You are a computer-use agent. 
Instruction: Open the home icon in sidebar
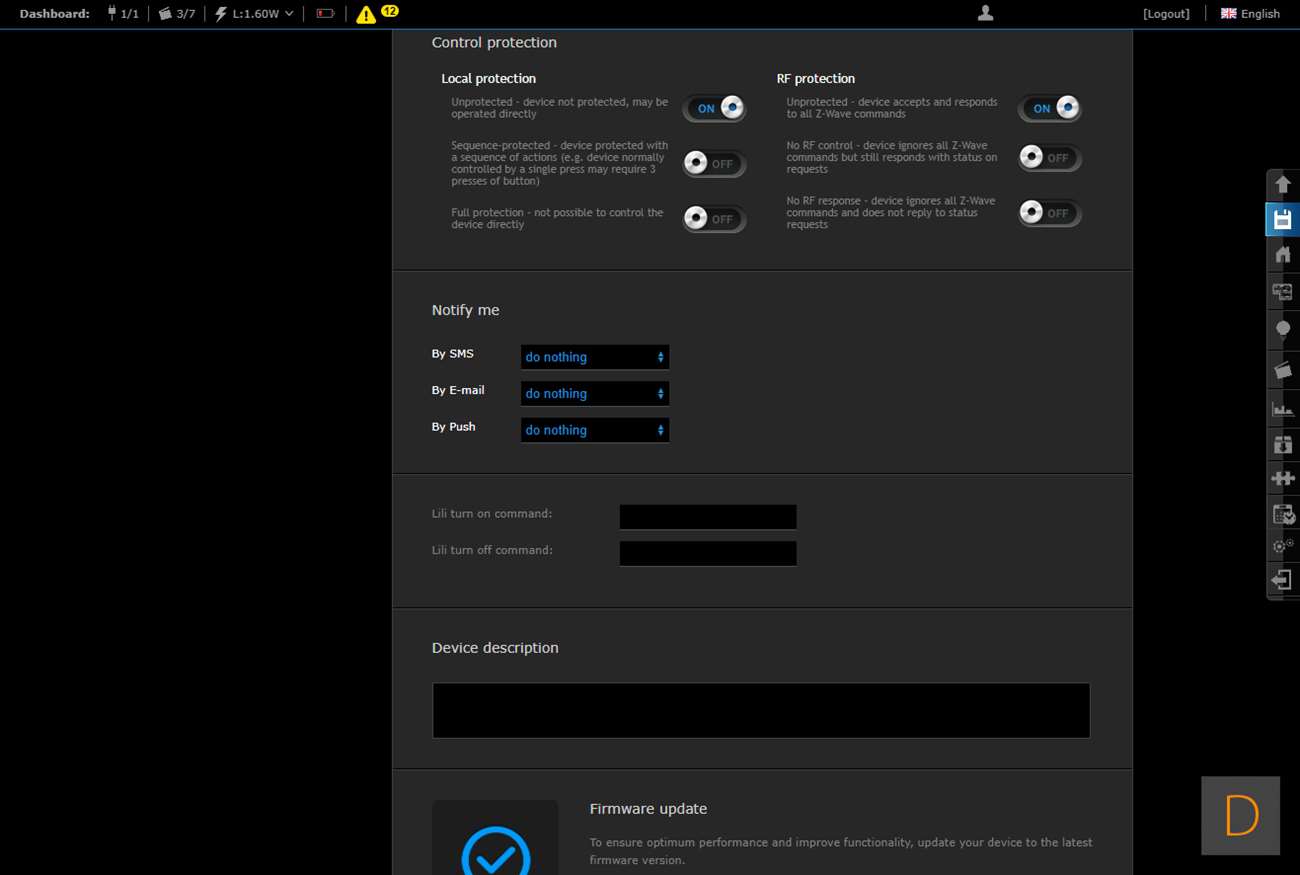(1282, 254)
